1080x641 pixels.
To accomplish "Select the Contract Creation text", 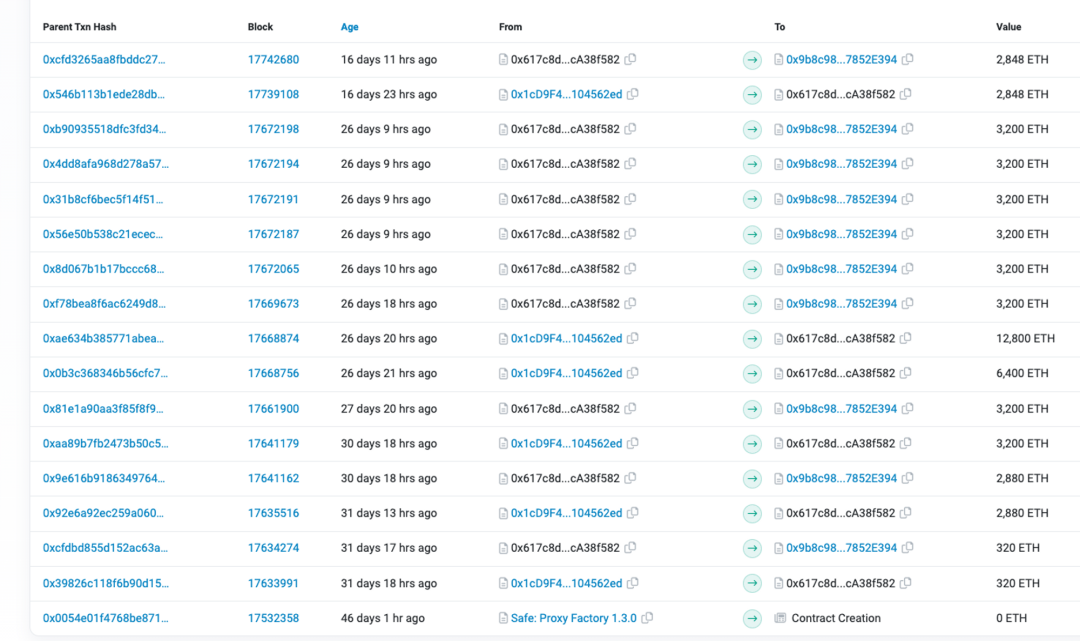I will tap(836, 618).
